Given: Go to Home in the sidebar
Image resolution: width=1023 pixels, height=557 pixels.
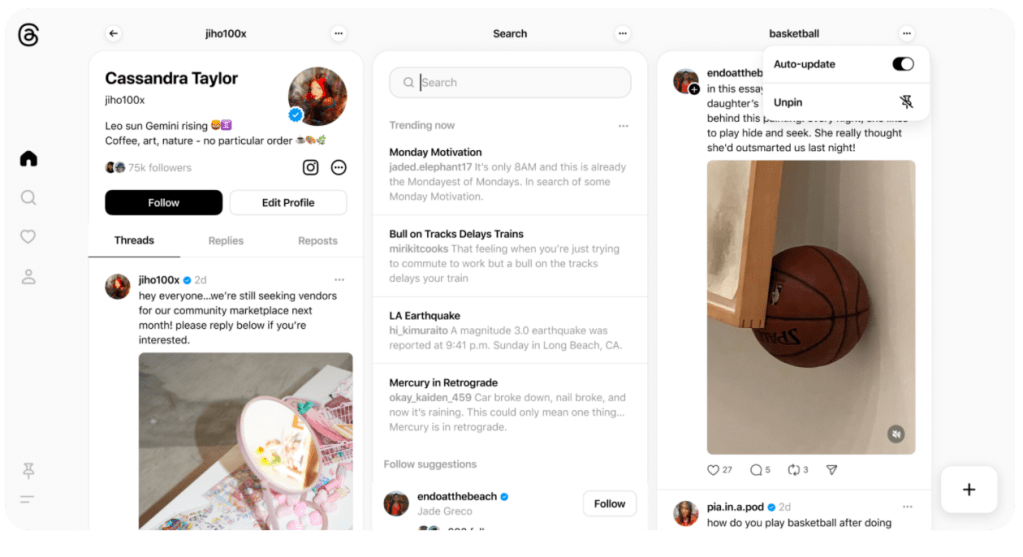Looking at the screenshot, I should [29, 158].
